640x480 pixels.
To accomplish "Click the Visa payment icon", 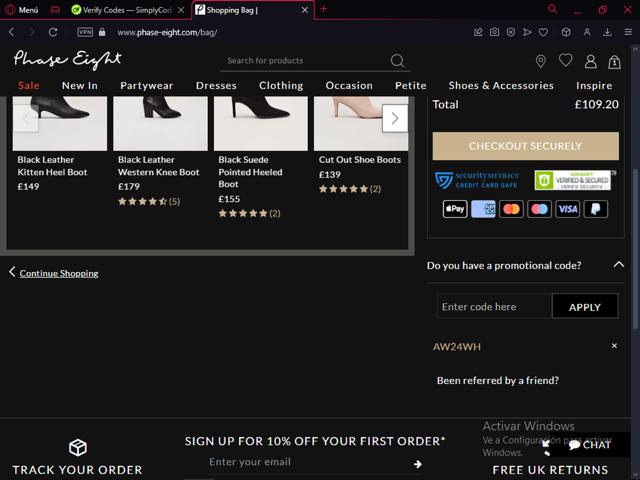I will click(567, 209).
